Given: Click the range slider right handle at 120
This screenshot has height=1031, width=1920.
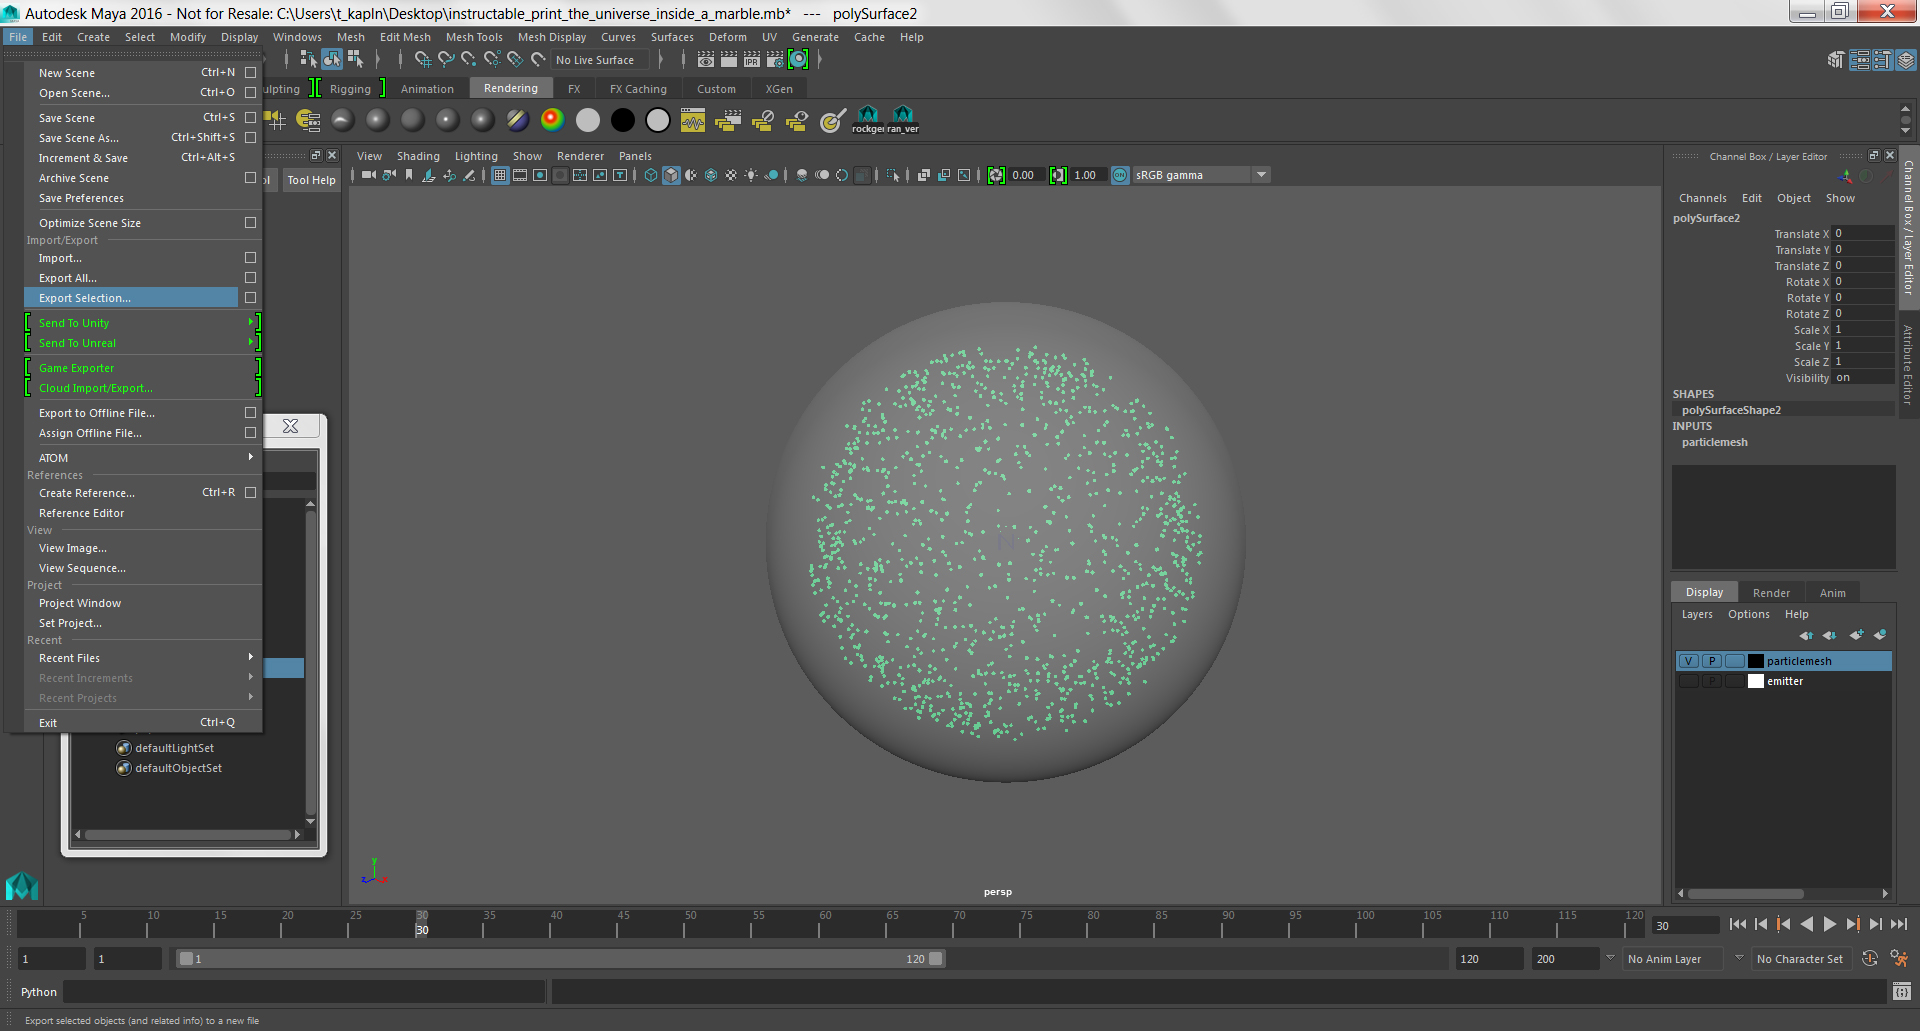Looking at the screenshot, I should (935, 958).
